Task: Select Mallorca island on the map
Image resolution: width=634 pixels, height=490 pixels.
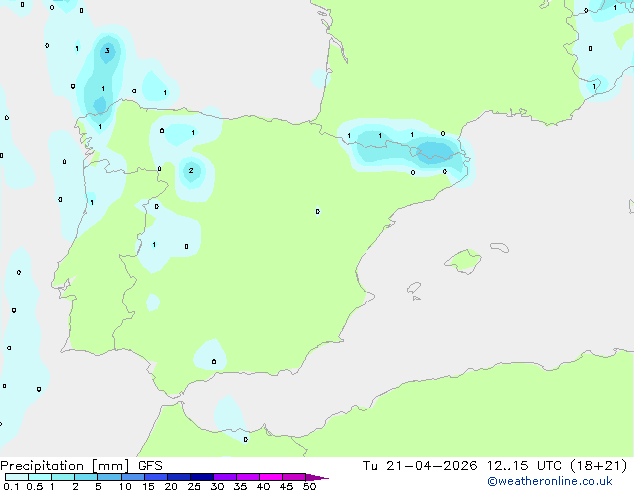Action: pos(463,262)
